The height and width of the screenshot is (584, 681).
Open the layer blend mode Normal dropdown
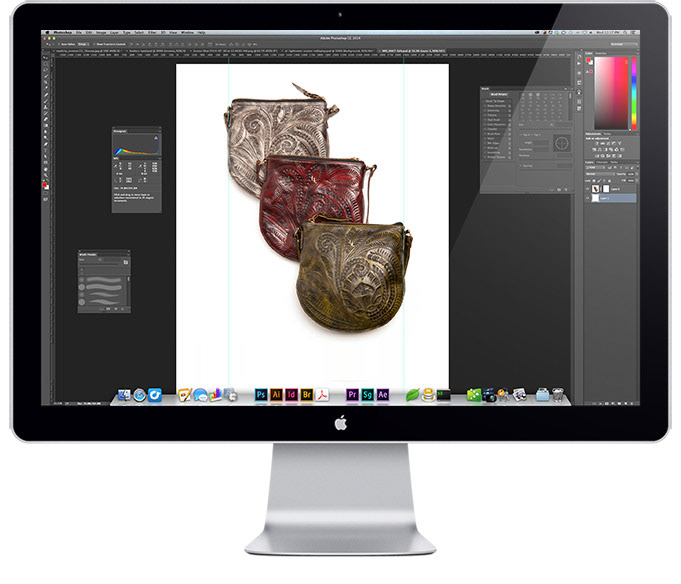[600, 174]
